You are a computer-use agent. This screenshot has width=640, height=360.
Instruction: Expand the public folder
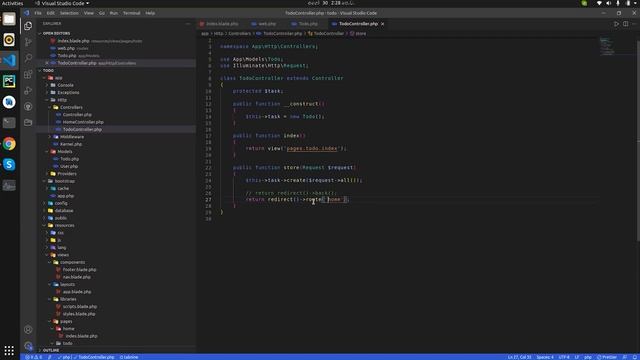[60, 218]
